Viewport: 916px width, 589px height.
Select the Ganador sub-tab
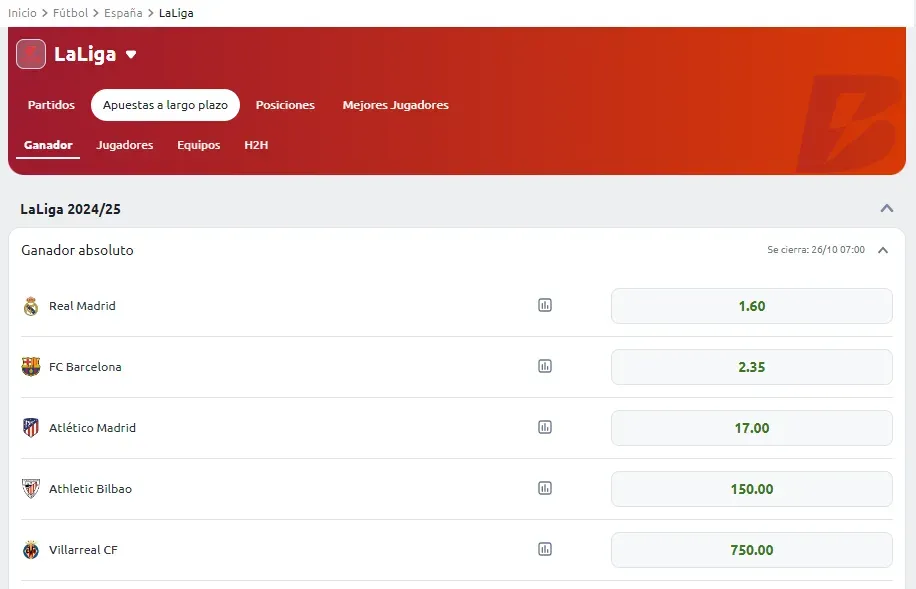click(48, 145)
